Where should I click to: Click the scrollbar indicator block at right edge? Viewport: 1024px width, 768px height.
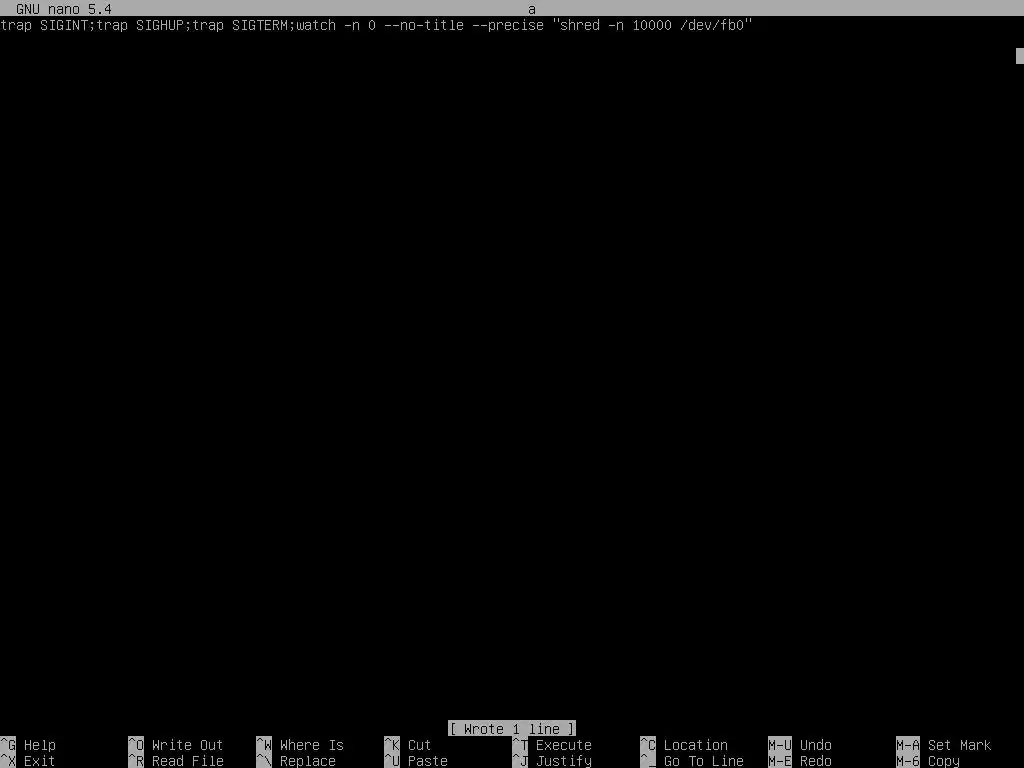click(1020, 56)
